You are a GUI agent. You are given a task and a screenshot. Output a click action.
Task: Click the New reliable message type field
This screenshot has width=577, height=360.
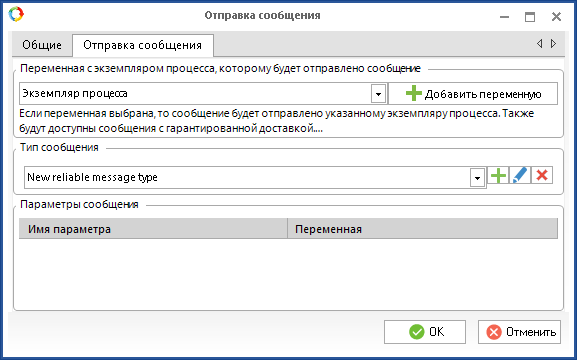coord(255,177)
